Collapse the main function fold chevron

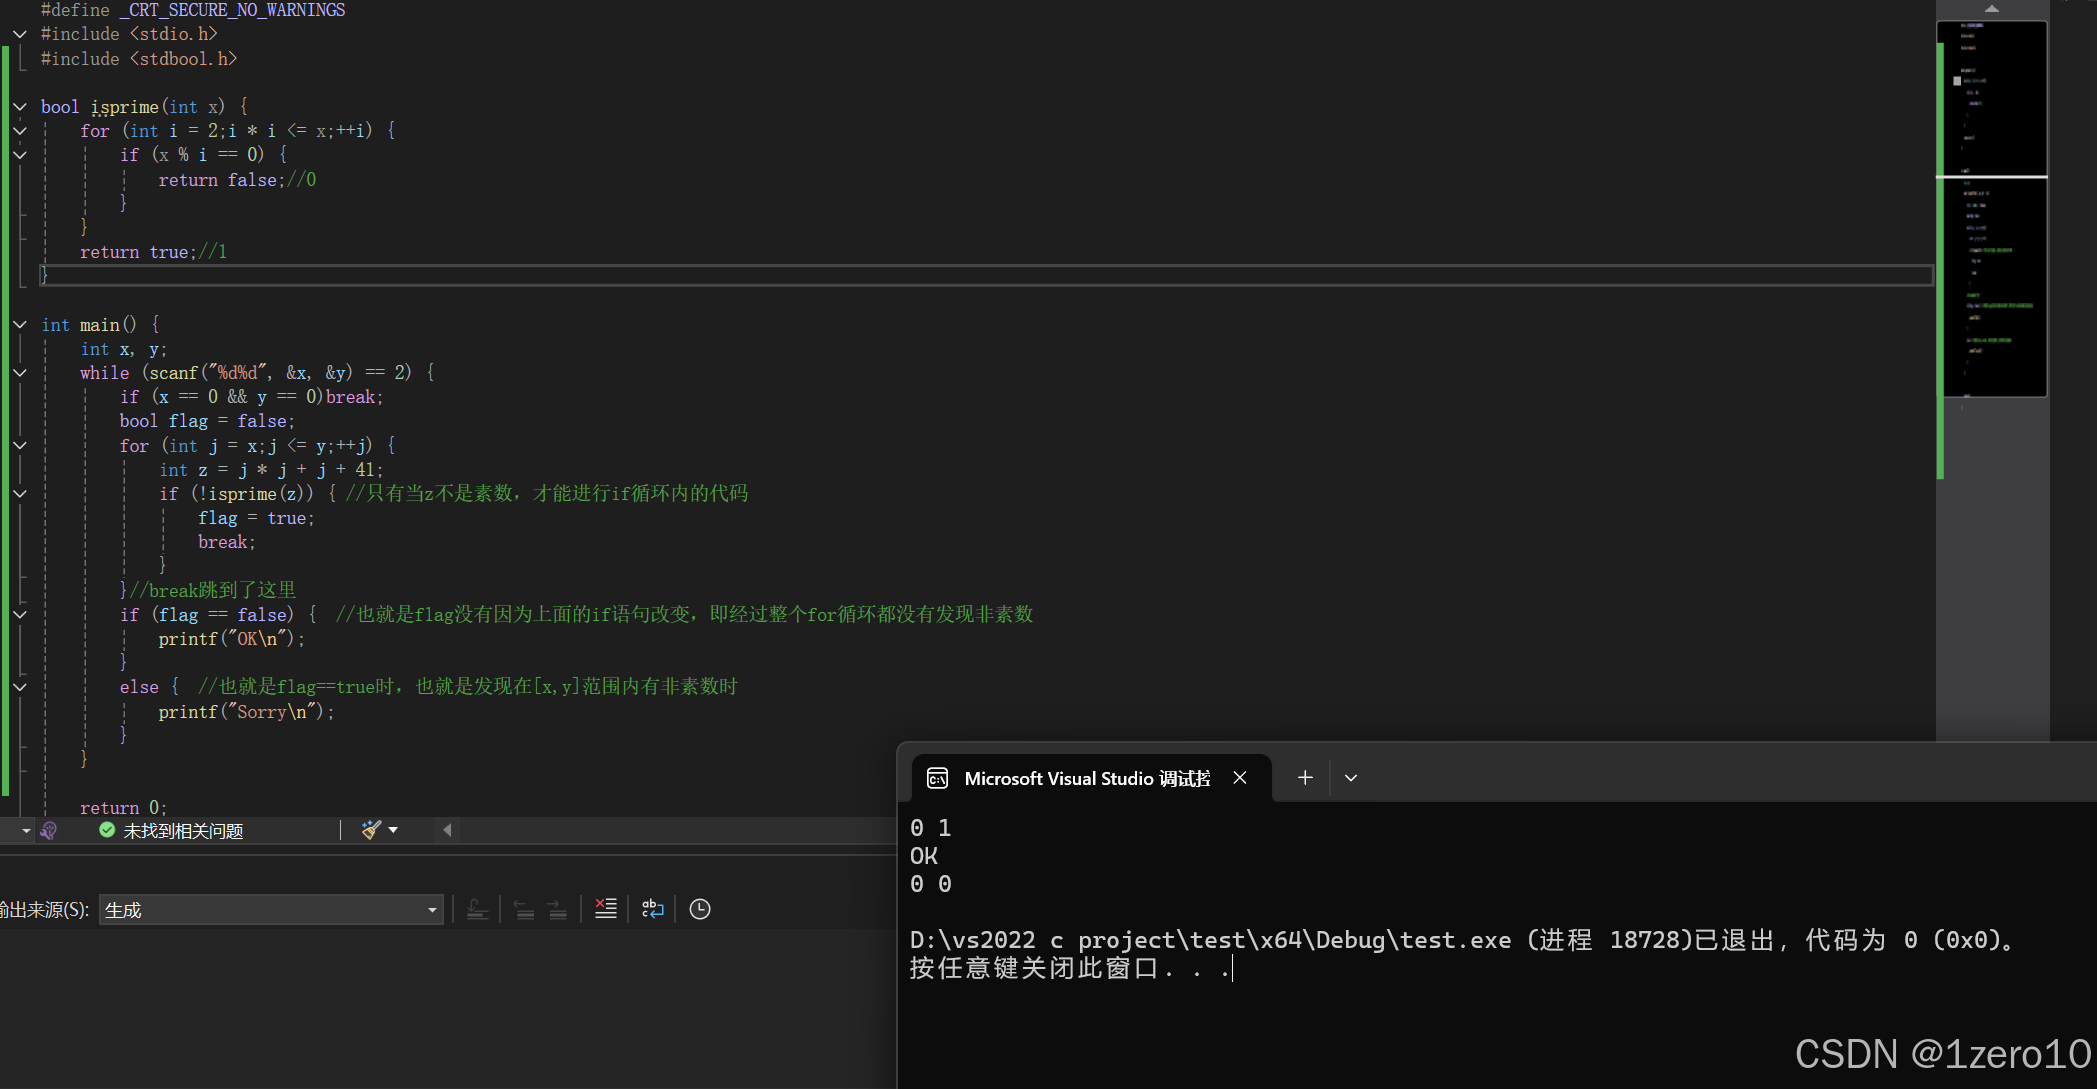pyautogui.click(x=20, y=325)
